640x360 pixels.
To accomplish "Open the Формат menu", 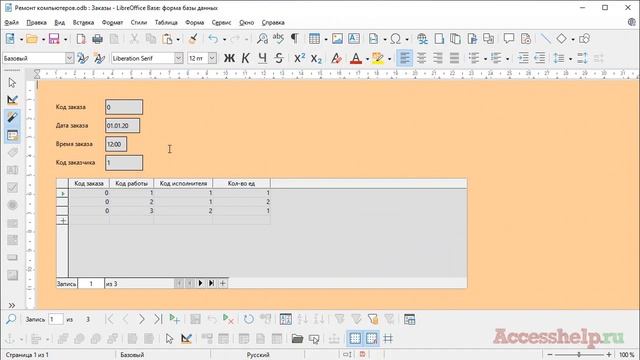I will pos(112,22).
